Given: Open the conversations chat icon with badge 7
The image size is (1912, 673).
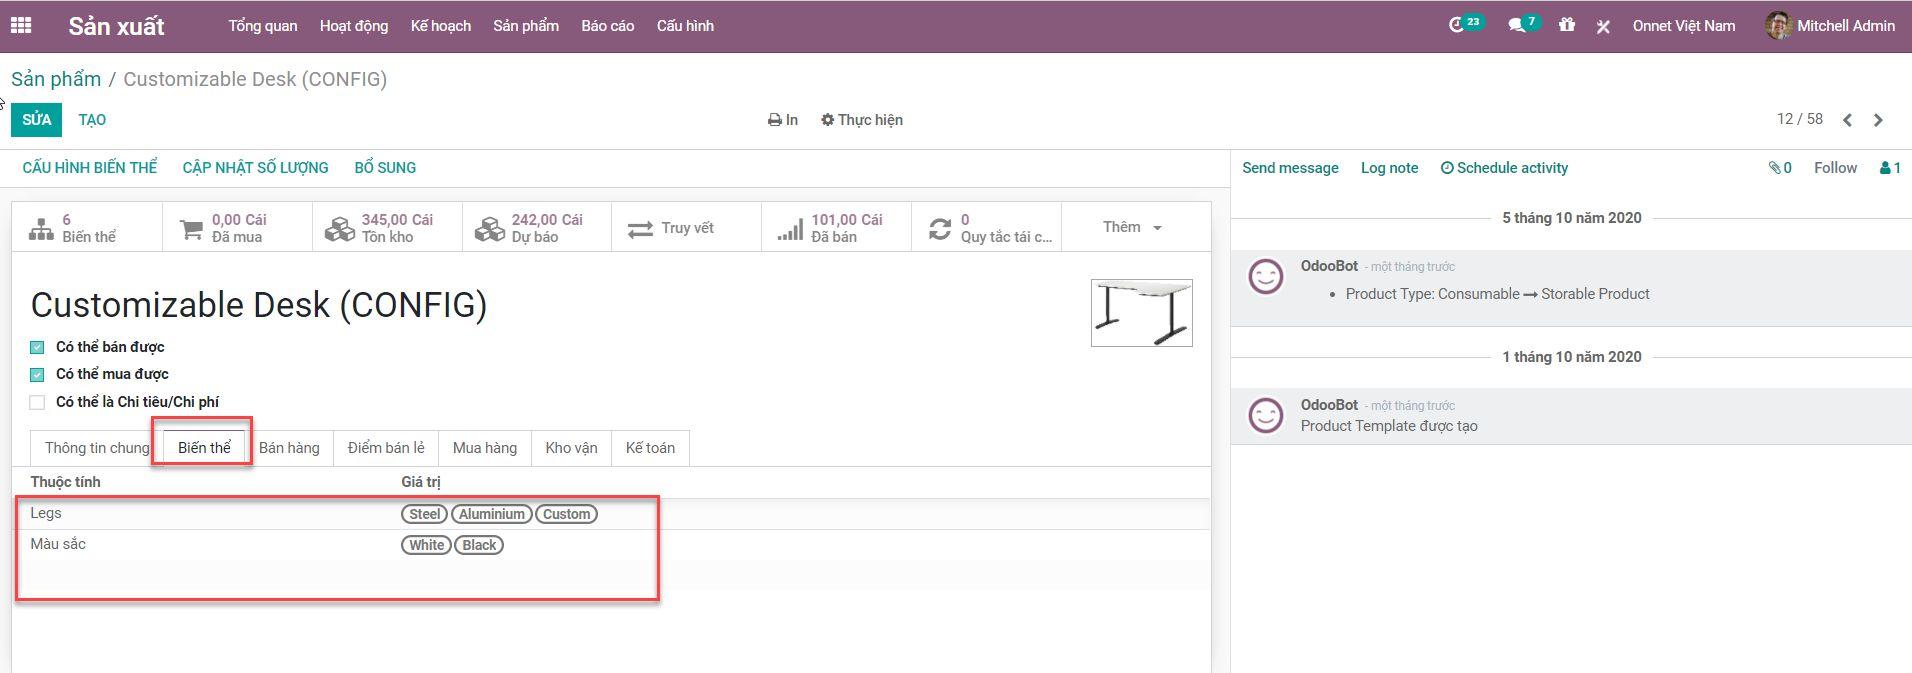Looking at the screenshot, I should [x=1517, y=25].
